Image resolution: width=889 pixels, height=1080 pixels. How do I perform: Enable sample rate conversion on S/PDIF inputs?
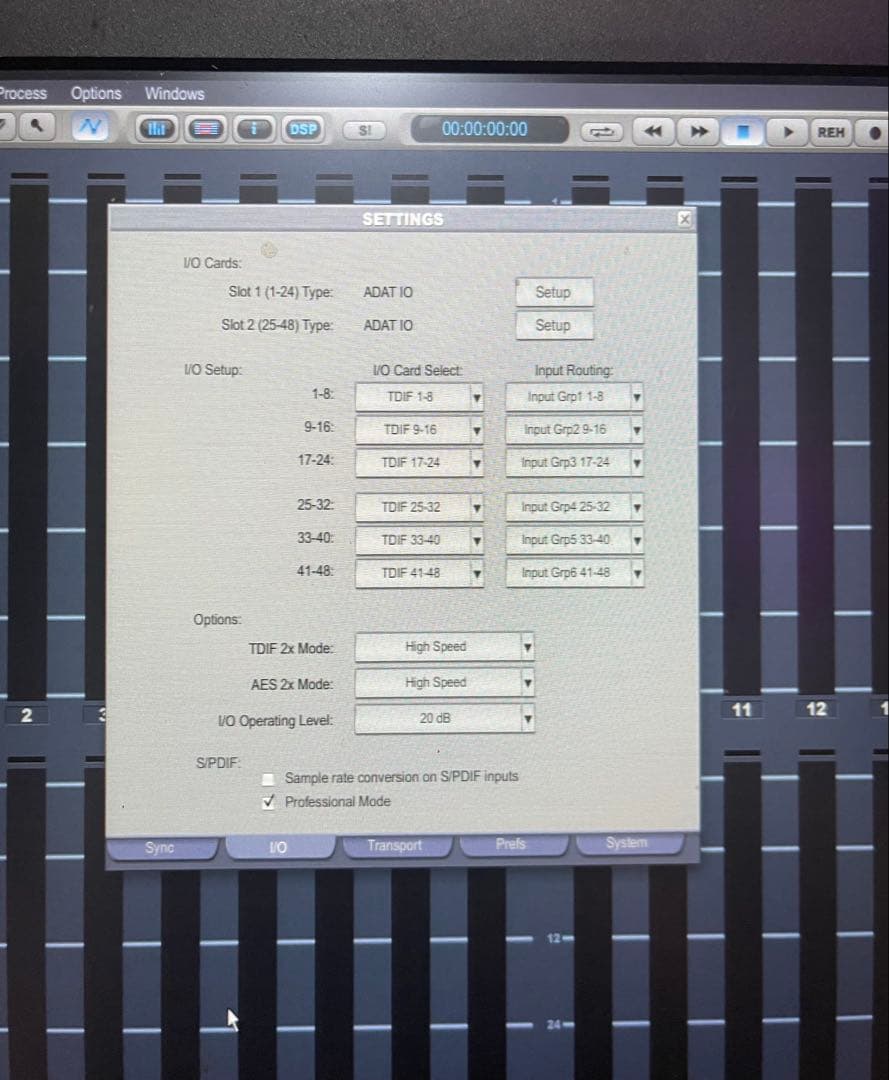point(268,778)
